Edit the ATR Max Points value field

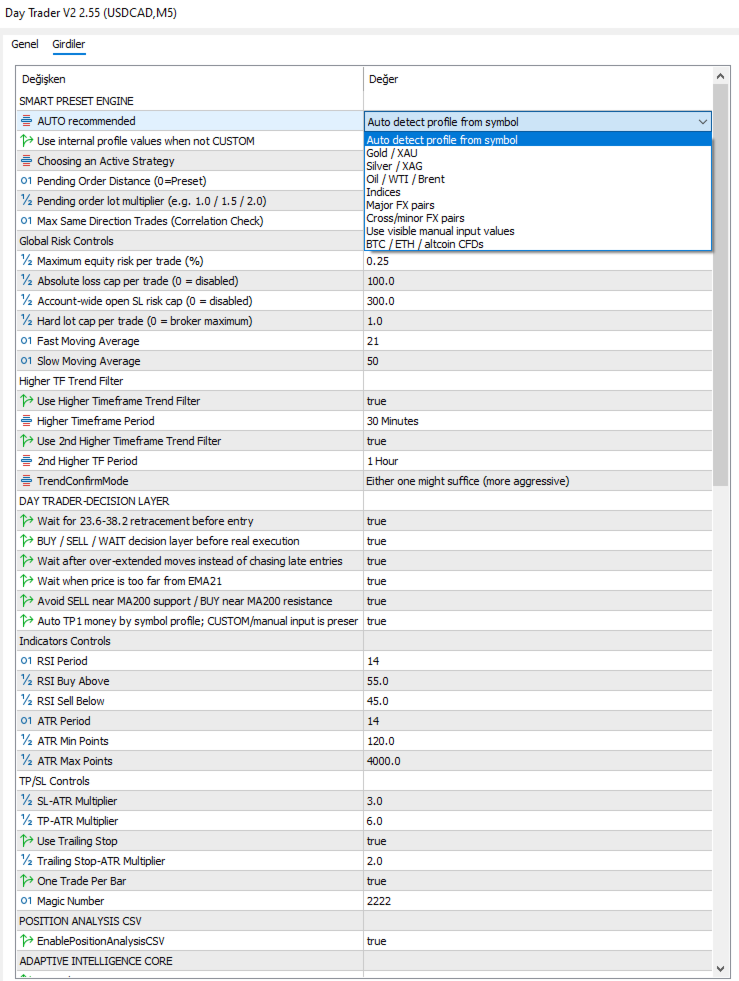538,761
